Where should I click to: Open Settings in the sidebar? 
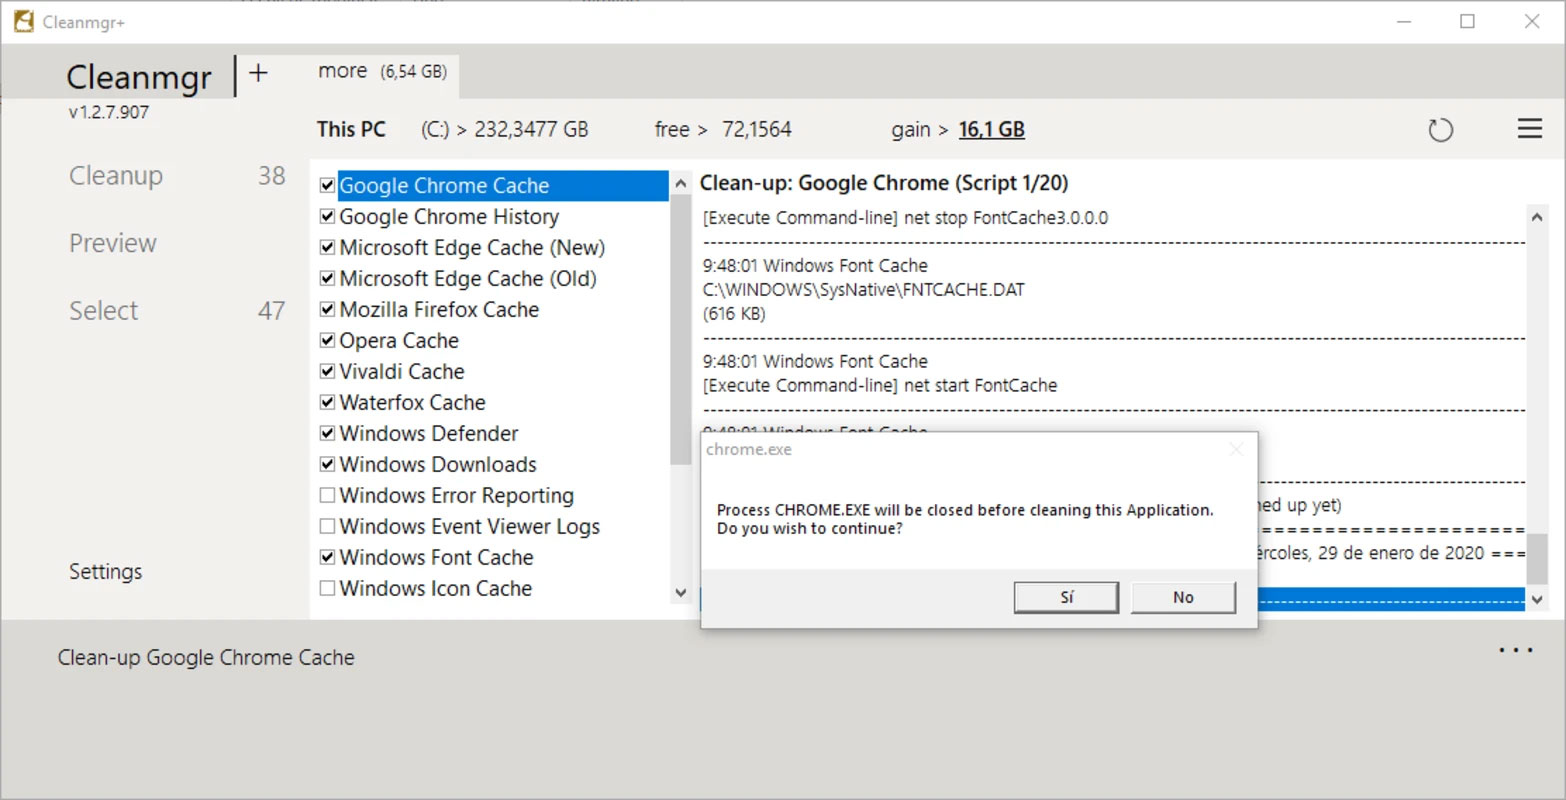tap(106, 572)
